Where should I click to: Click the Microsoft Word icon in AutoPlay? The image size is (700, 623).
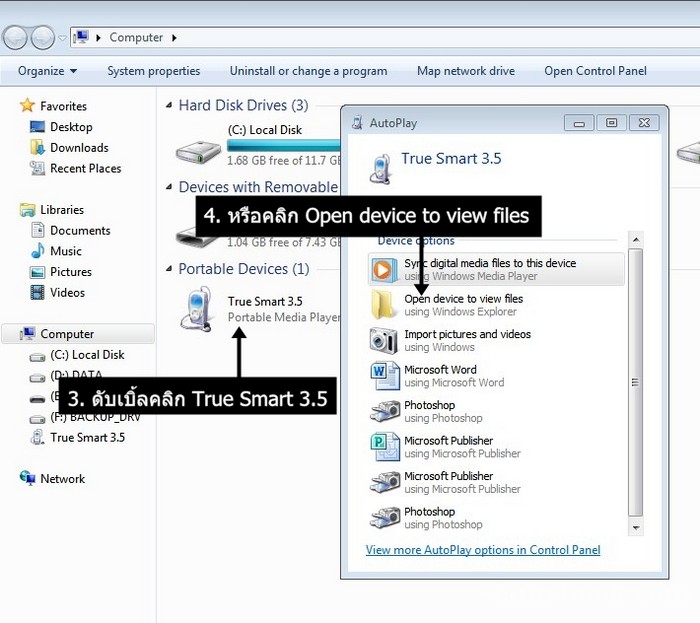[x=384, y=376]
